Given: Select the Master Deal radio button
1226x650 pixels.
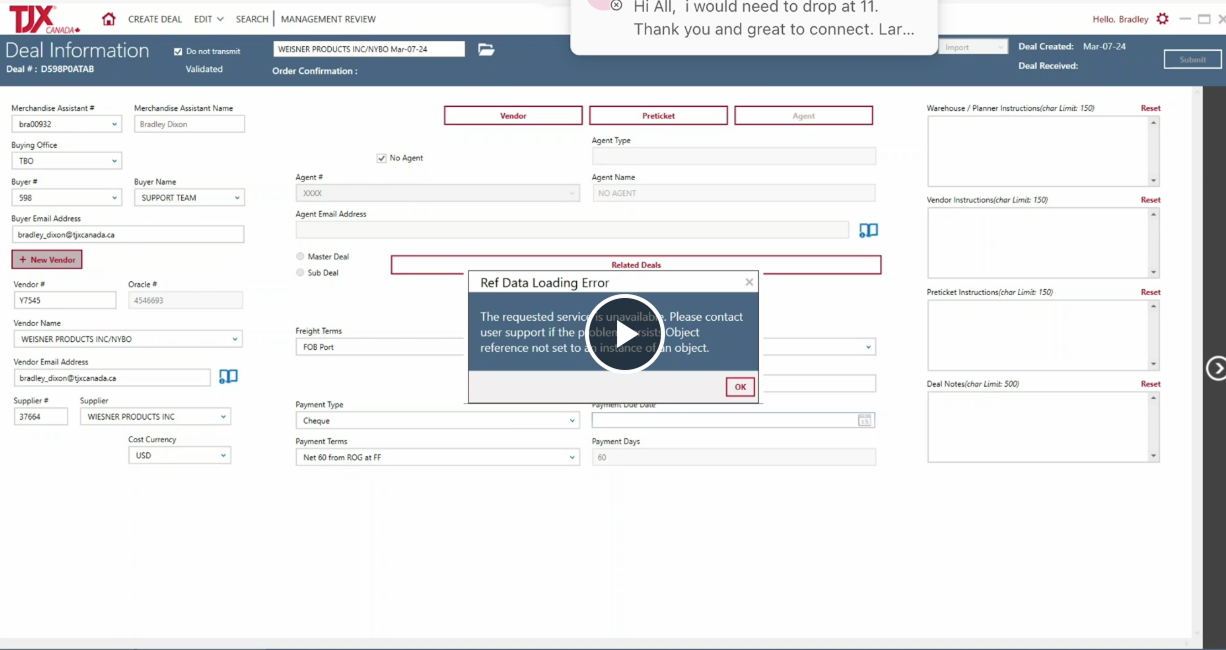Looking at the screenshot, I should pos(300,257).
